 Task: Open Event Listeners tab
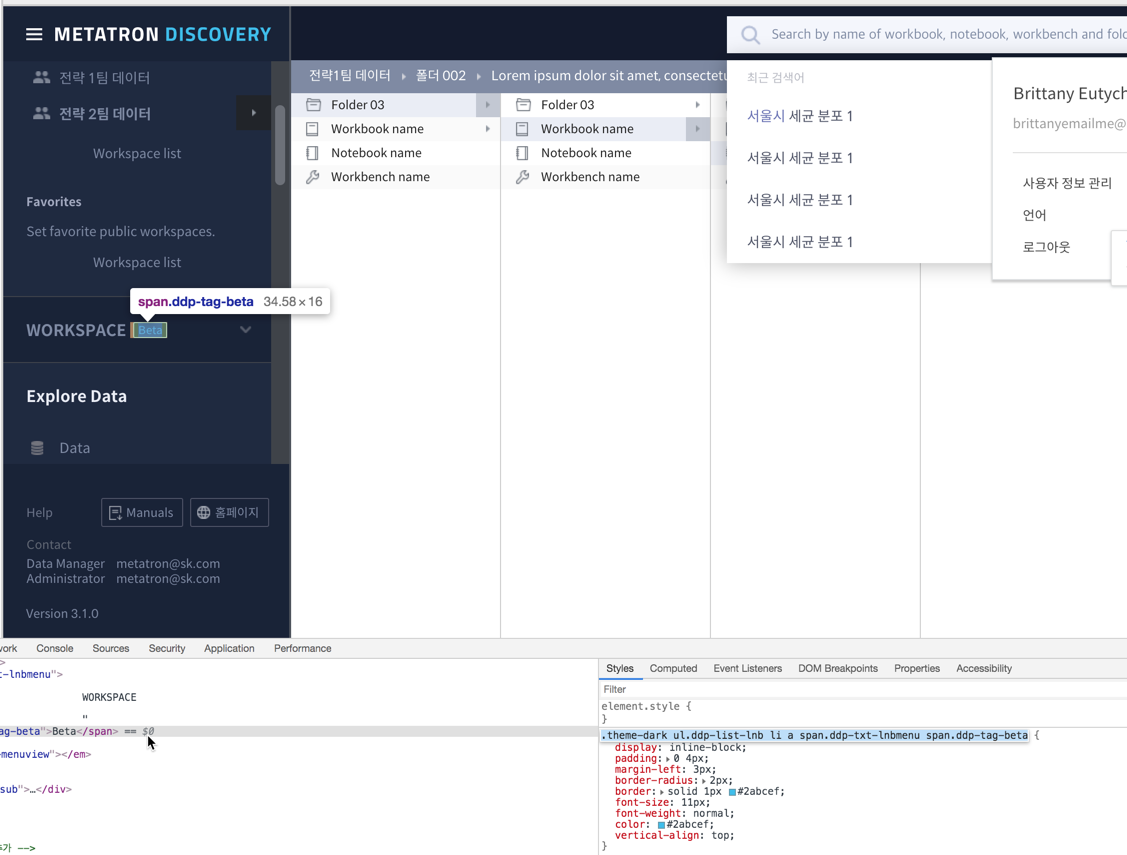(748, 668)
